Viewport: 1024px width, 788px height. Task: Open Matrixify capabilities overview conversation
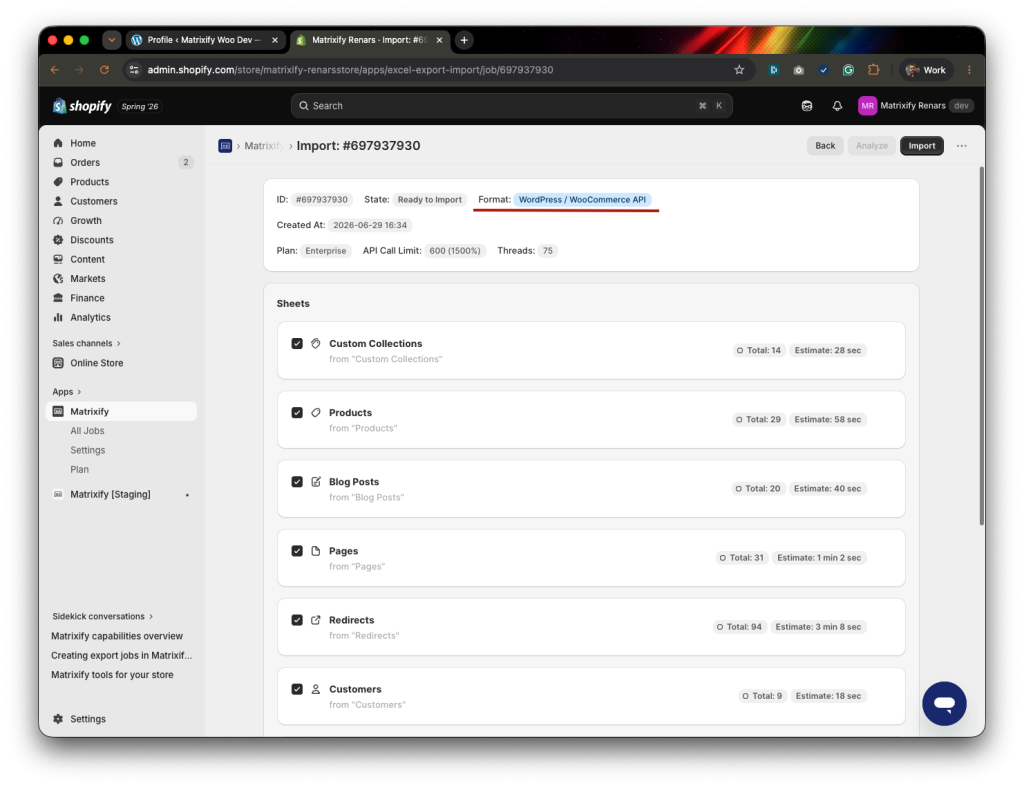[117, 636]
